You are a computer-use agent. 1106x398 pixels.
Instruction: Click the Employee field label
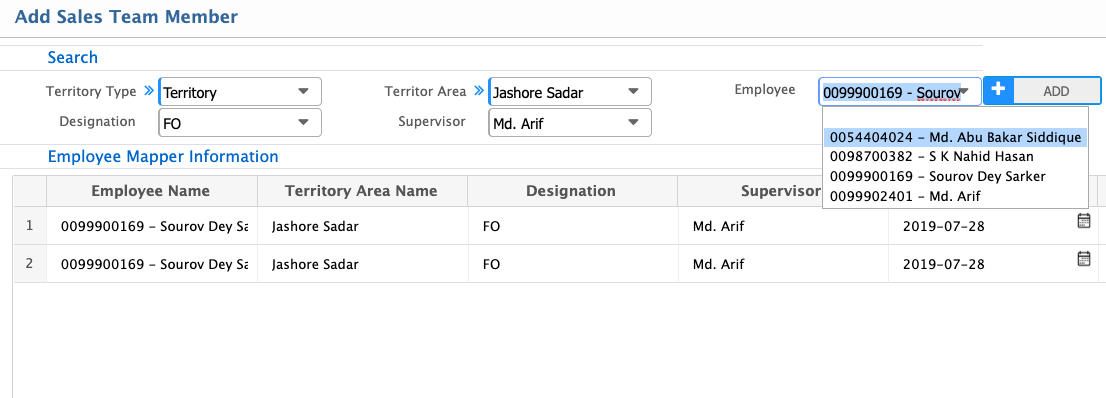coord(765,90)
